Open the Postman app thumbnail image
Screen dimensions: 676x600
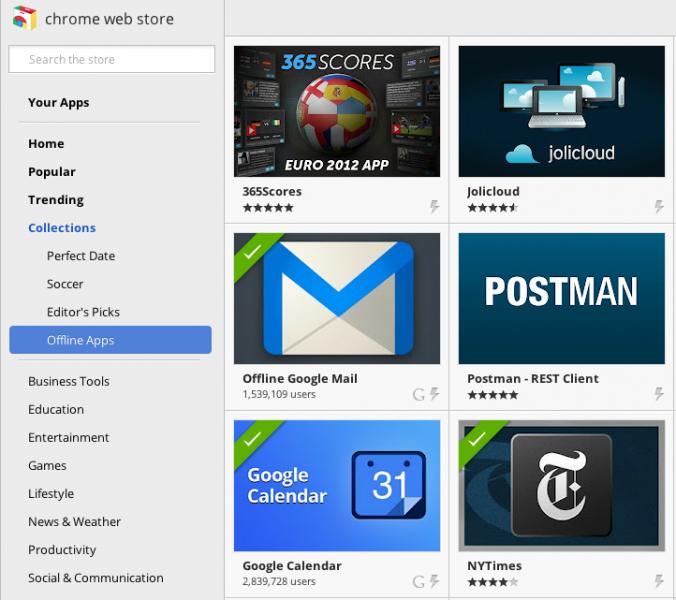(561, 298)
